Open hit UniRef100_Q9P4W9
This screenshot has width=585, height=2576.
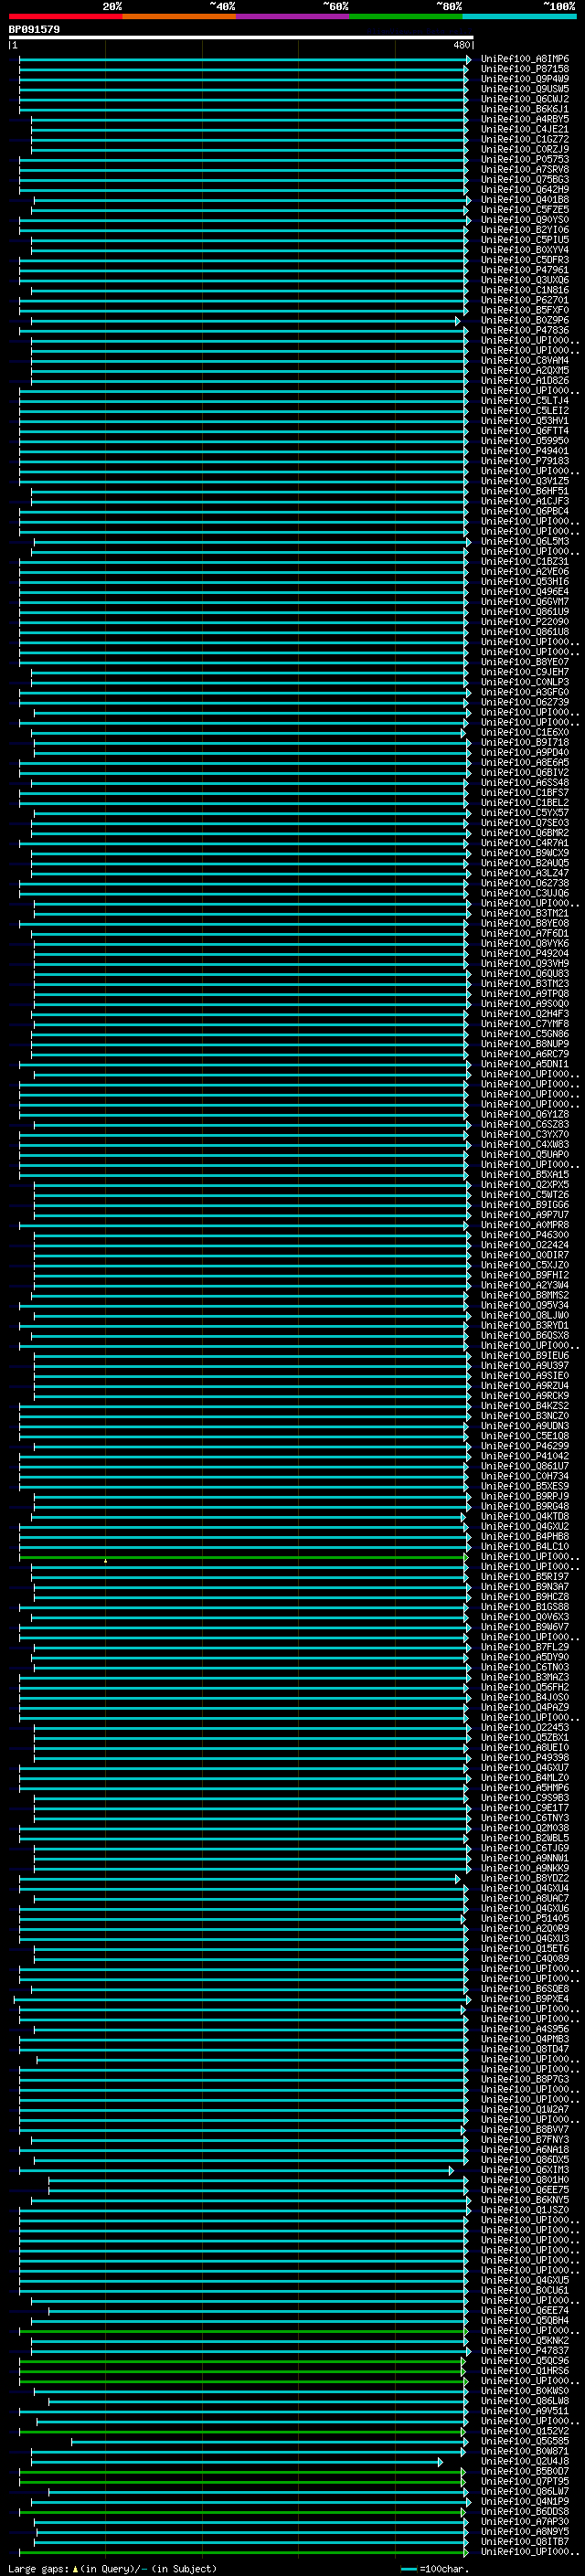[x=525, y=79]
